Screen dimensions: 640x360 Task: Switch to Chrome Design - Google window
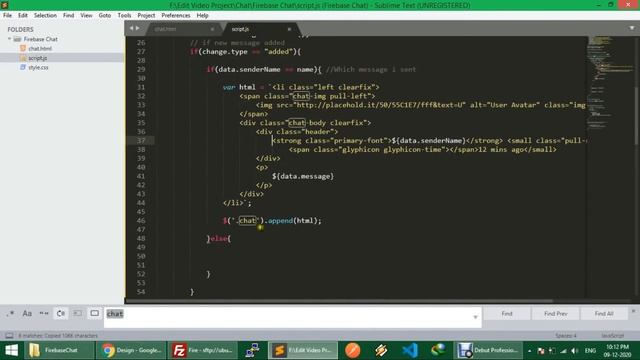pos(131,350)
